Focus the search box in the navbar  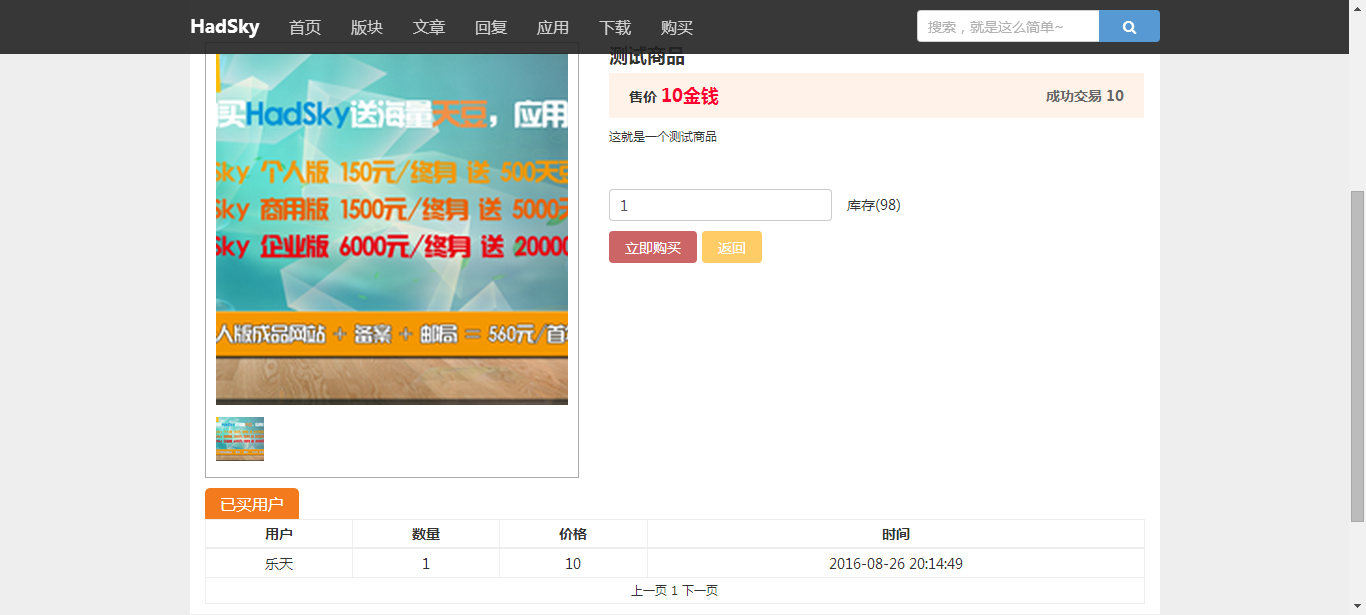pyautogui.click(x=1008, y=27)
